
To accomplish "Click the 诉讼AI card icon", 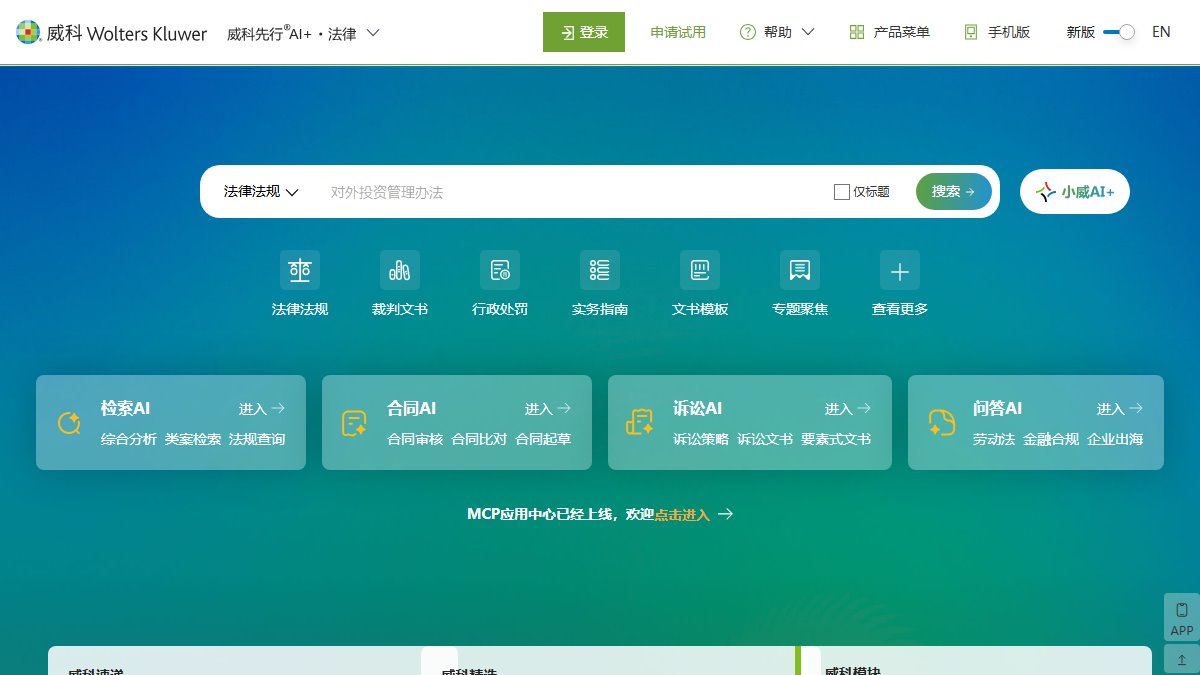I will tap(640, 423).
